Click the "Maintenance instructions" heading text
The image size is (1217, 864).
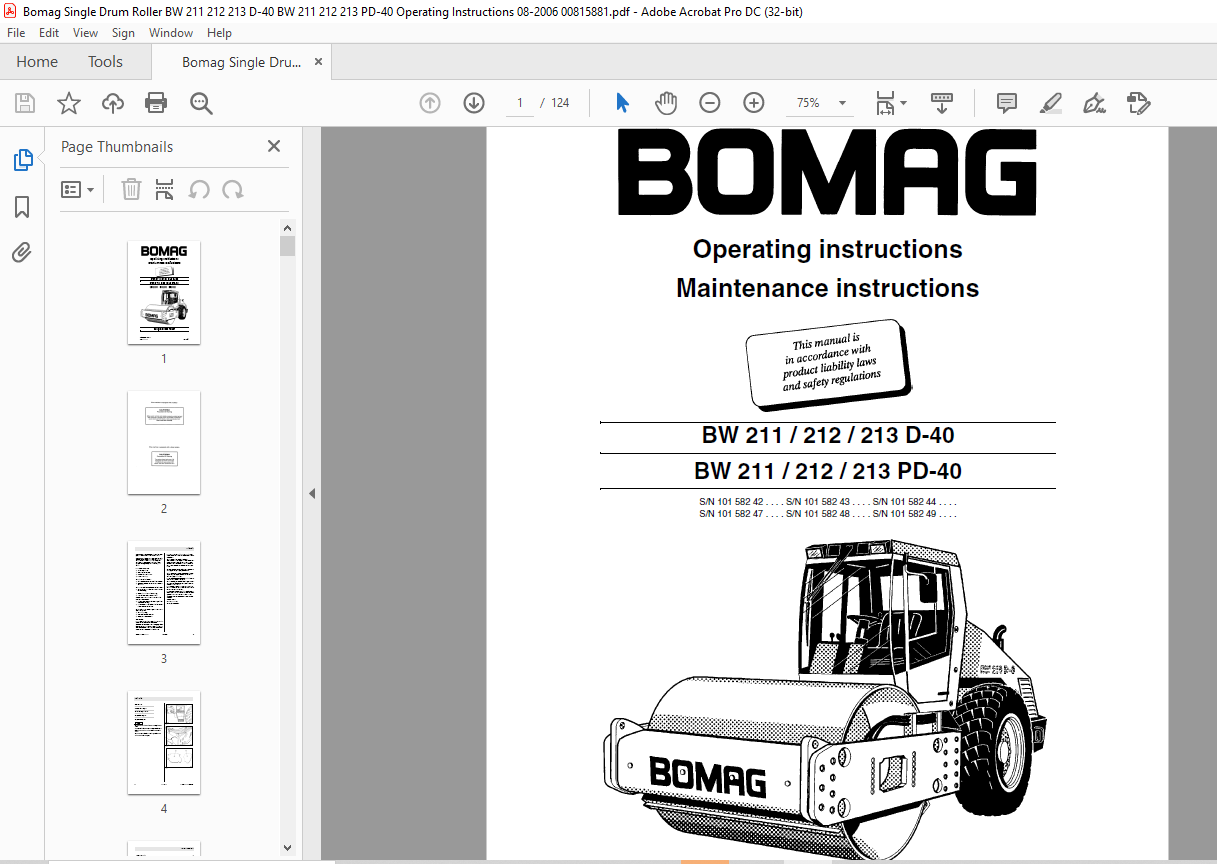[828, 288]
